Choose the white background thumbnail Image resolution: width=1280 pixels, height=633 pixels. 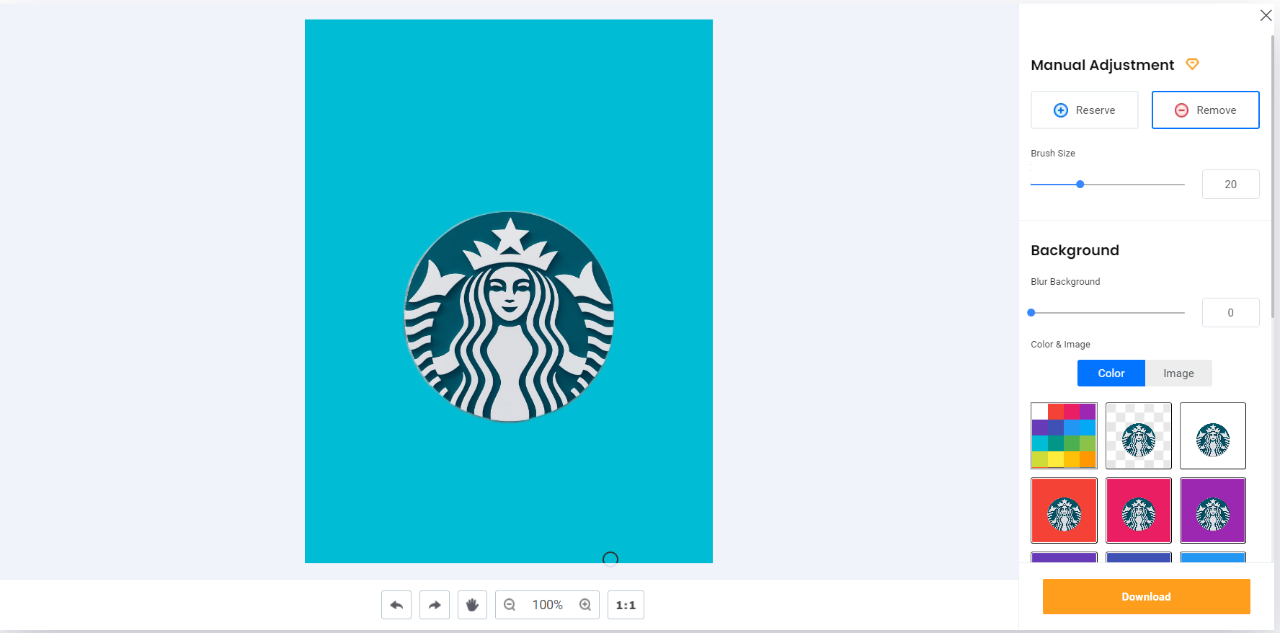[1213, 436]
